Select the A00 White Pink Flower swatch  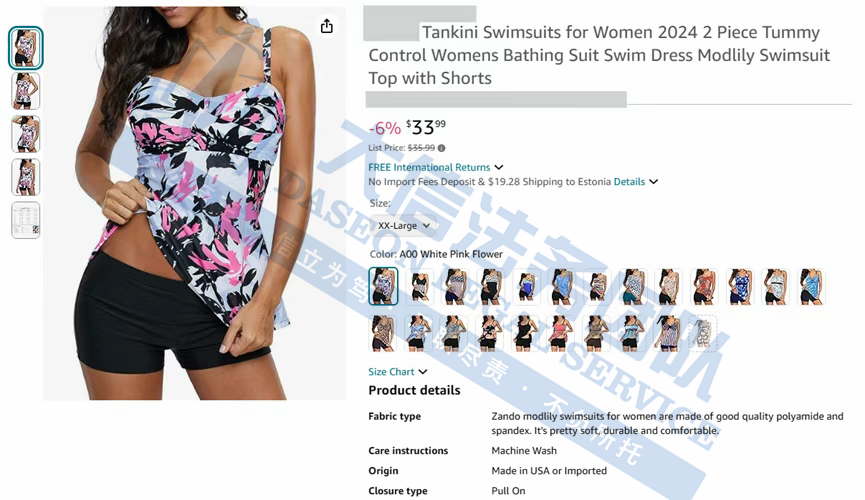[x=383, y=286]
